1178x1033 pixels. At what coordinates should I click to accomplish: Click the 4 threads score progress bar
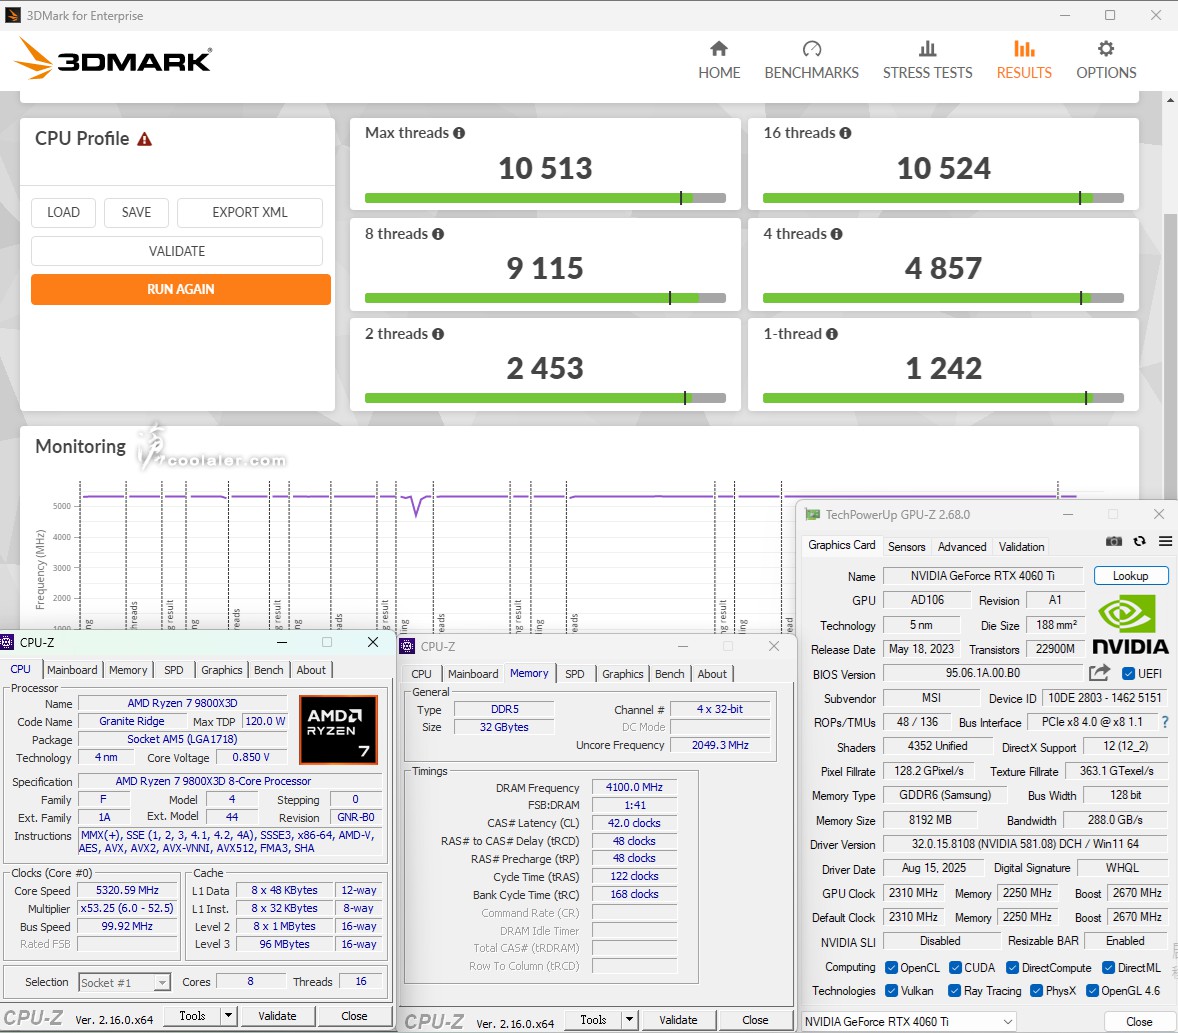pyautogui.click(x=943, y=298)
